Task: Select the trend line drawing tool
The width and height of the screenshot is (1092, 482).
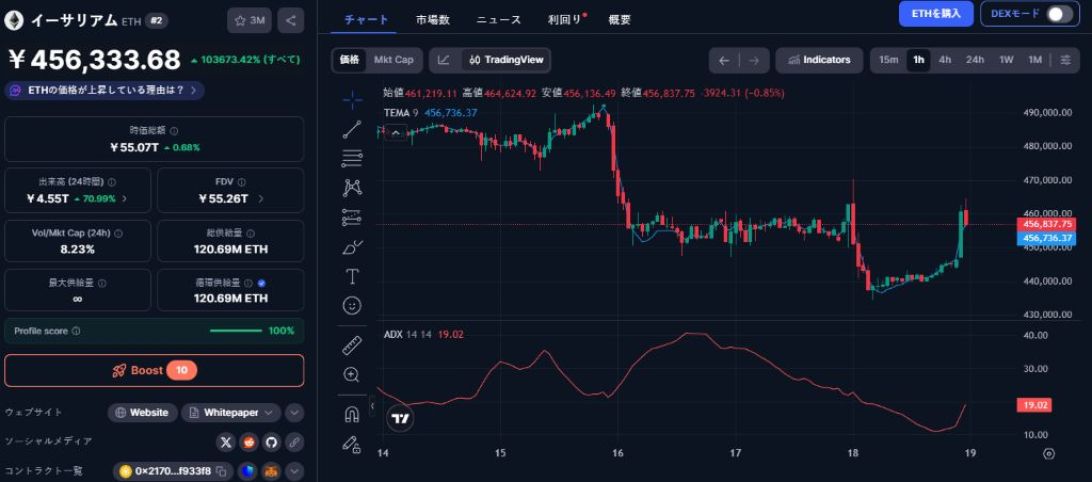Action: pos(352,130)
